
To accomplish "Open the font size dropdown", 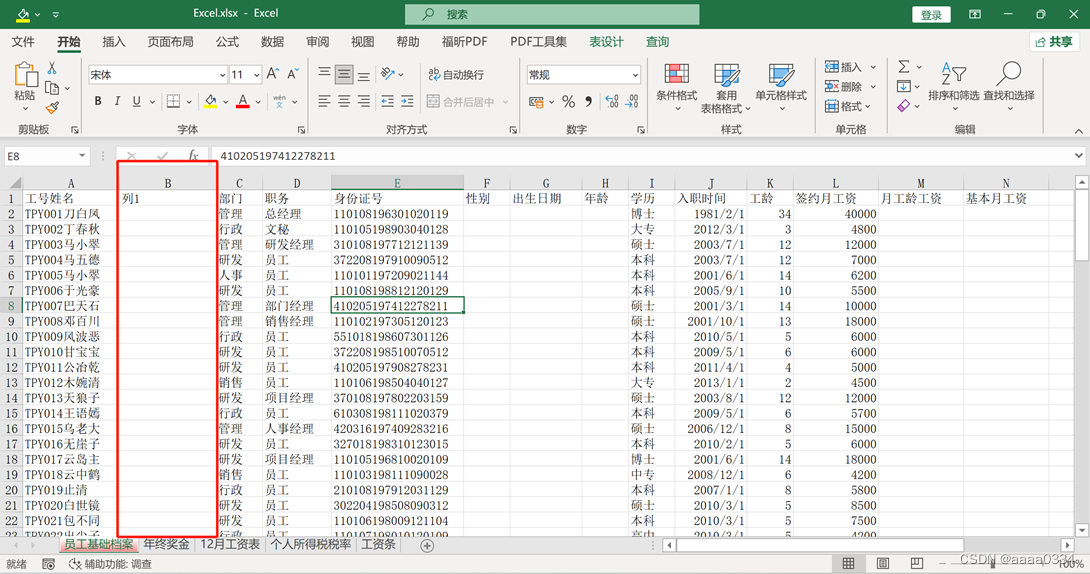I will (x=257, y=74).
